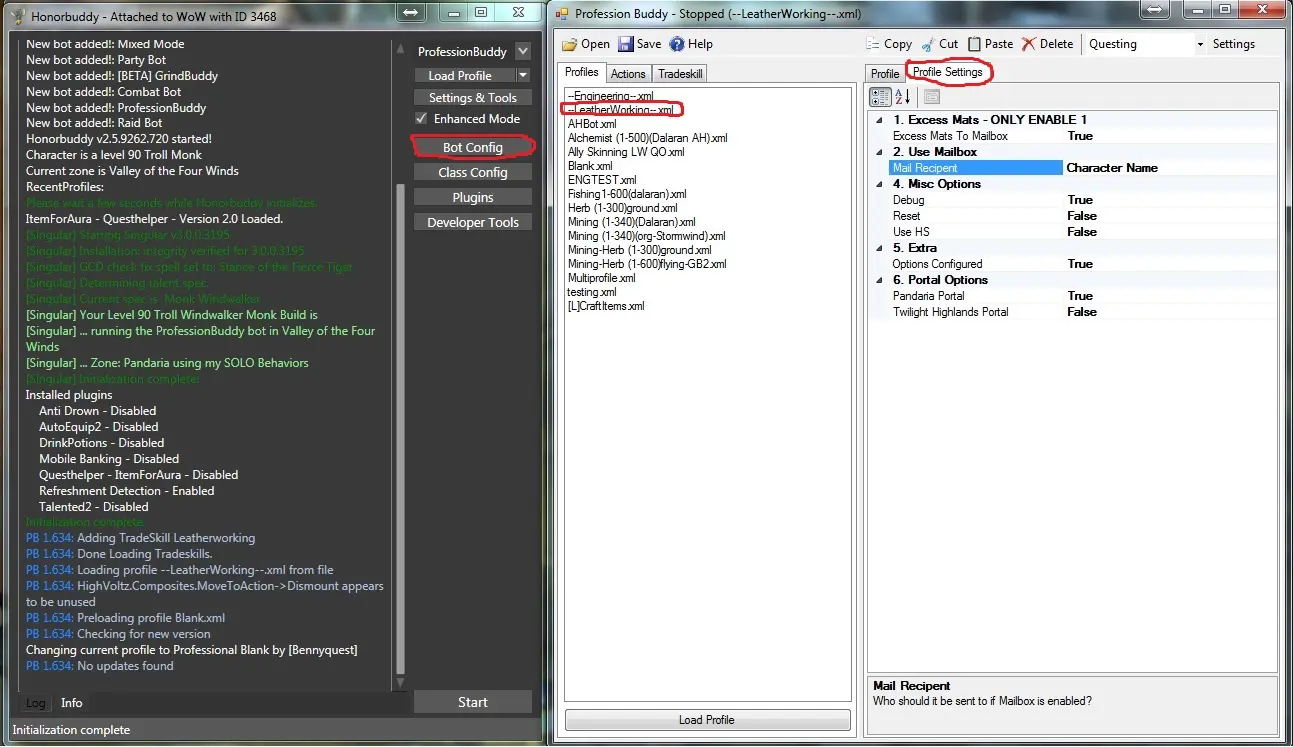This screenshot has width=1293, height=747.
Task: Open the Questing combo box
Action: click(1146, 44)
